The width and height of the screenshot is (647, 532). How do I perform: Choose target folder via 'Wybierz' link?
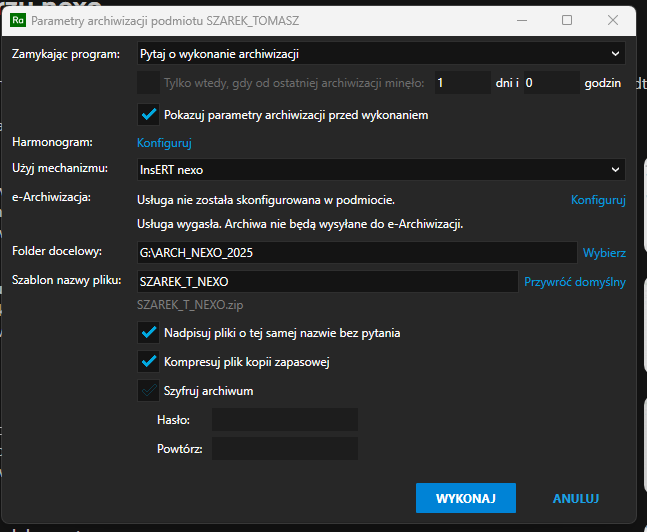point(604,253)
